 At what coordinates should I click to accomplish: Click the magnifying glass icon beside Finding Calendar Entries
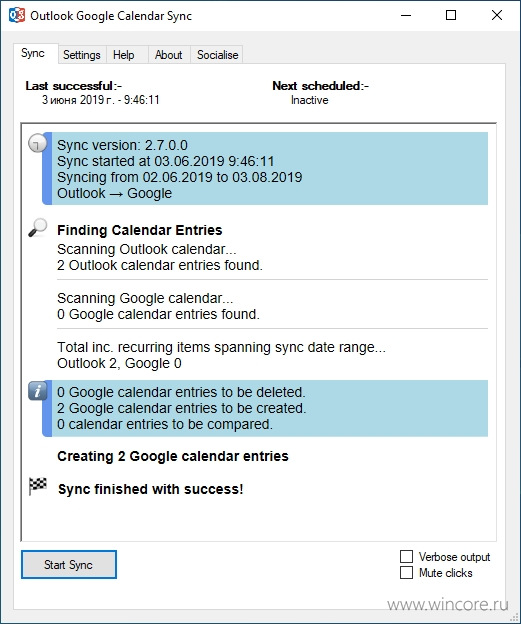click(37, 228)
